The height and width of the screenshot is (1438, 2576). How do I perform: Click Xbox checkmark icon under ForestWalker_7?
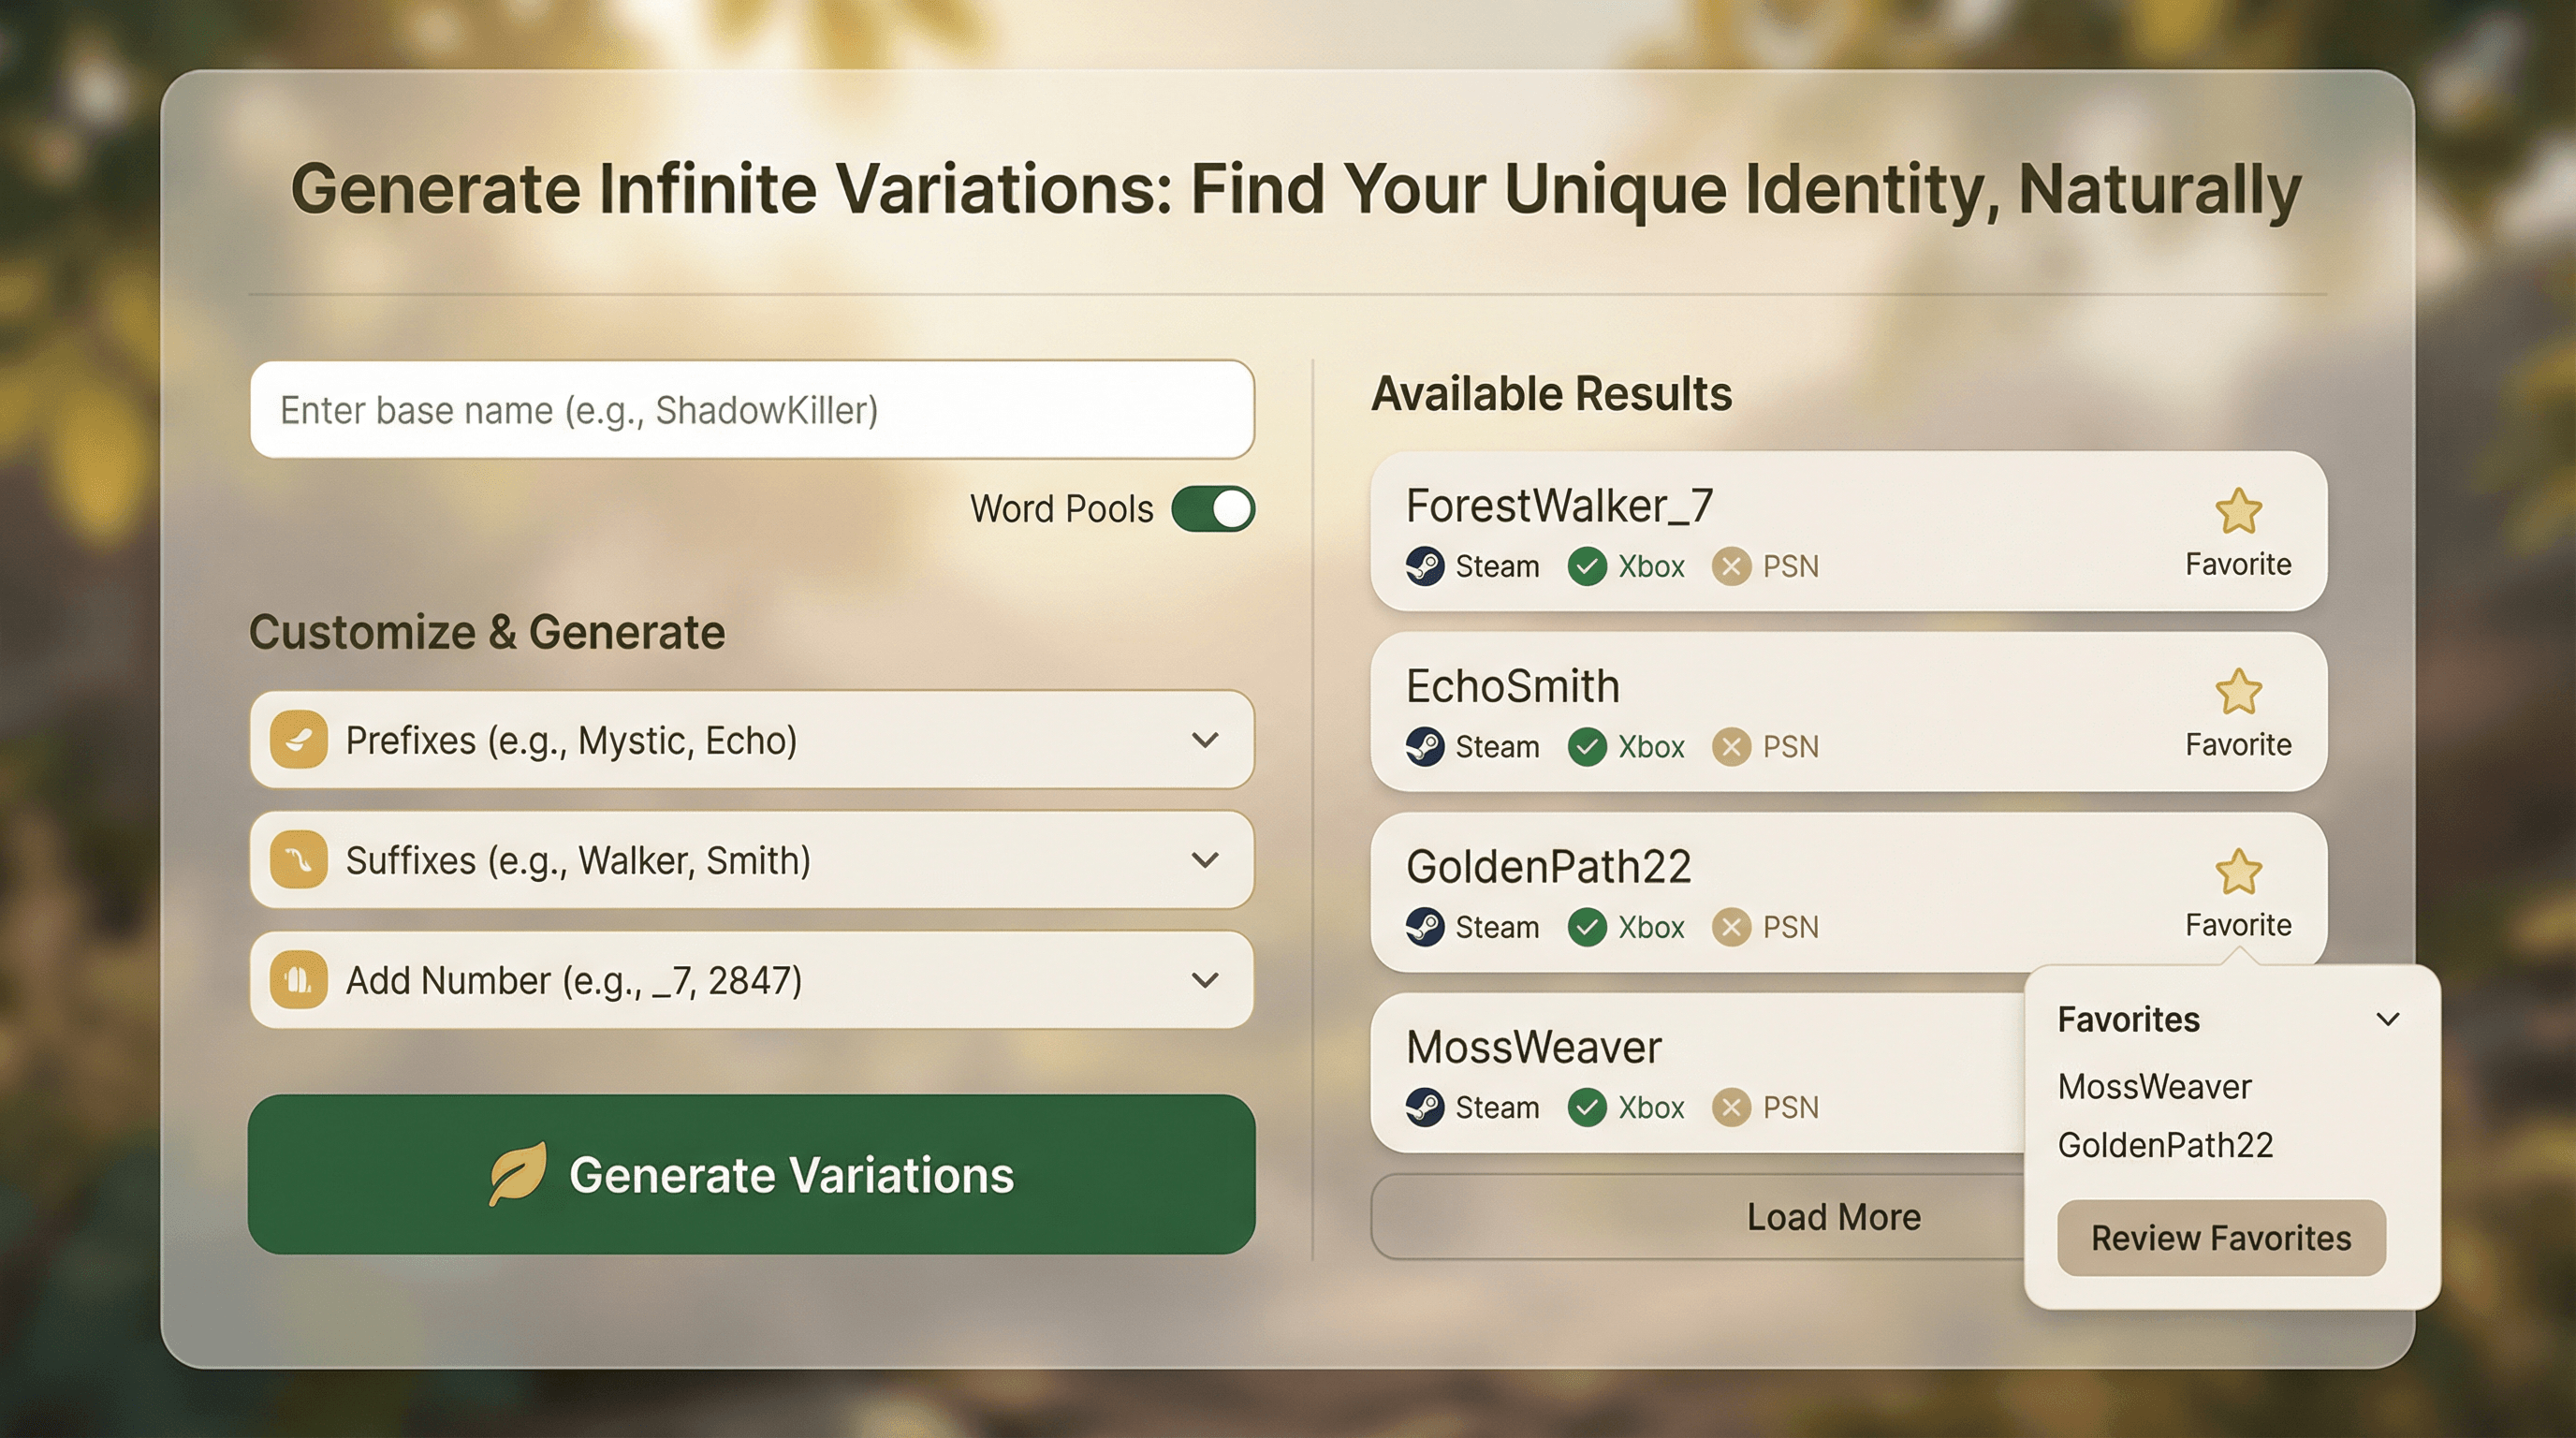point(1587,566)
